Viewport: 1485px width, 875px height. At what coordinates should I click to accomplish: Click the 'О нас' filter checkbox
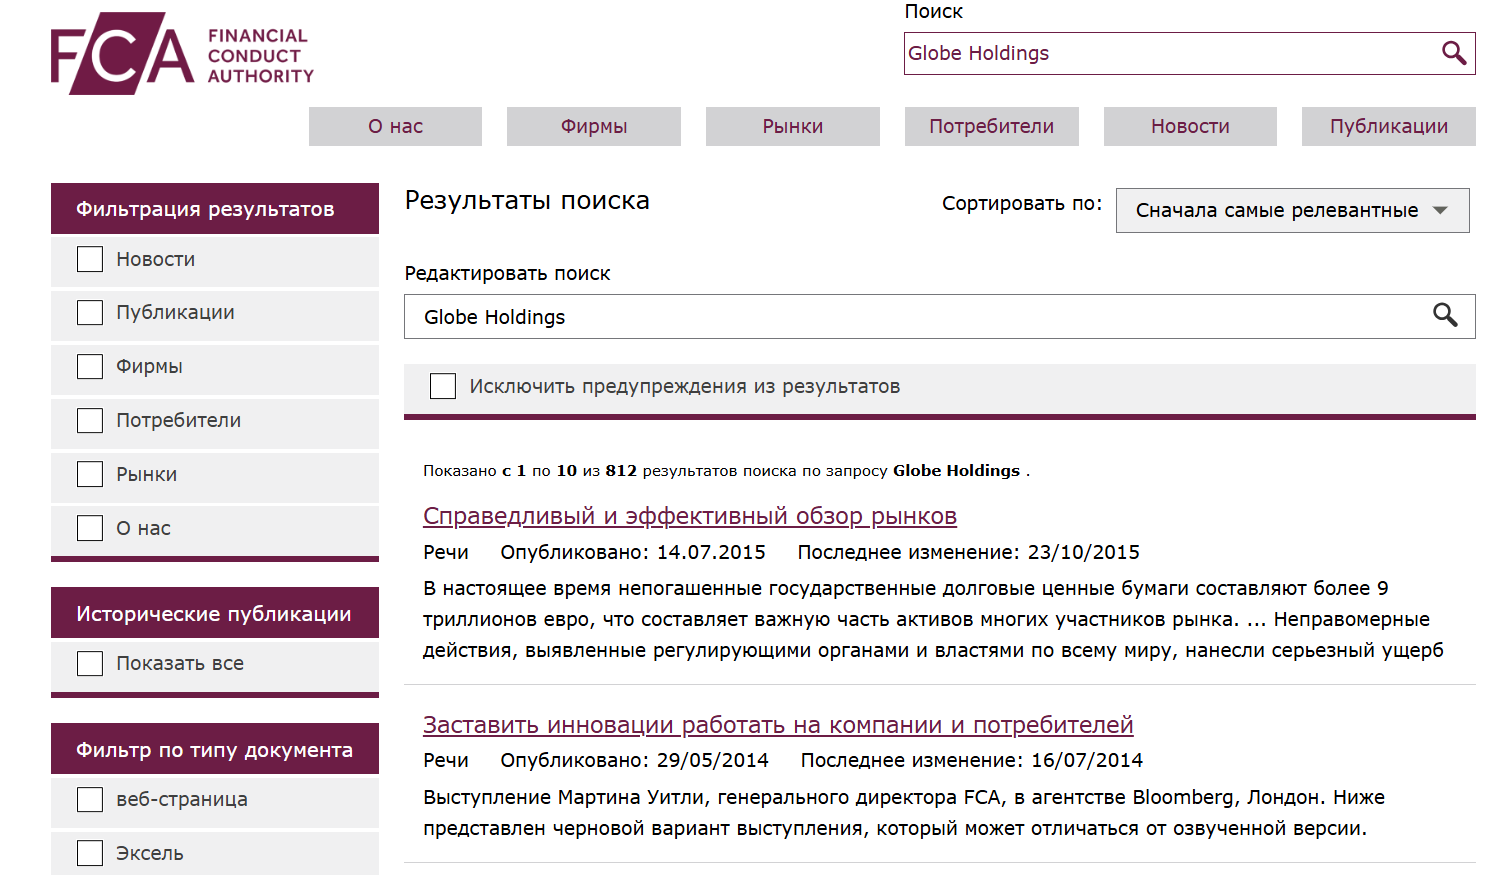click(x=89, y=528)
